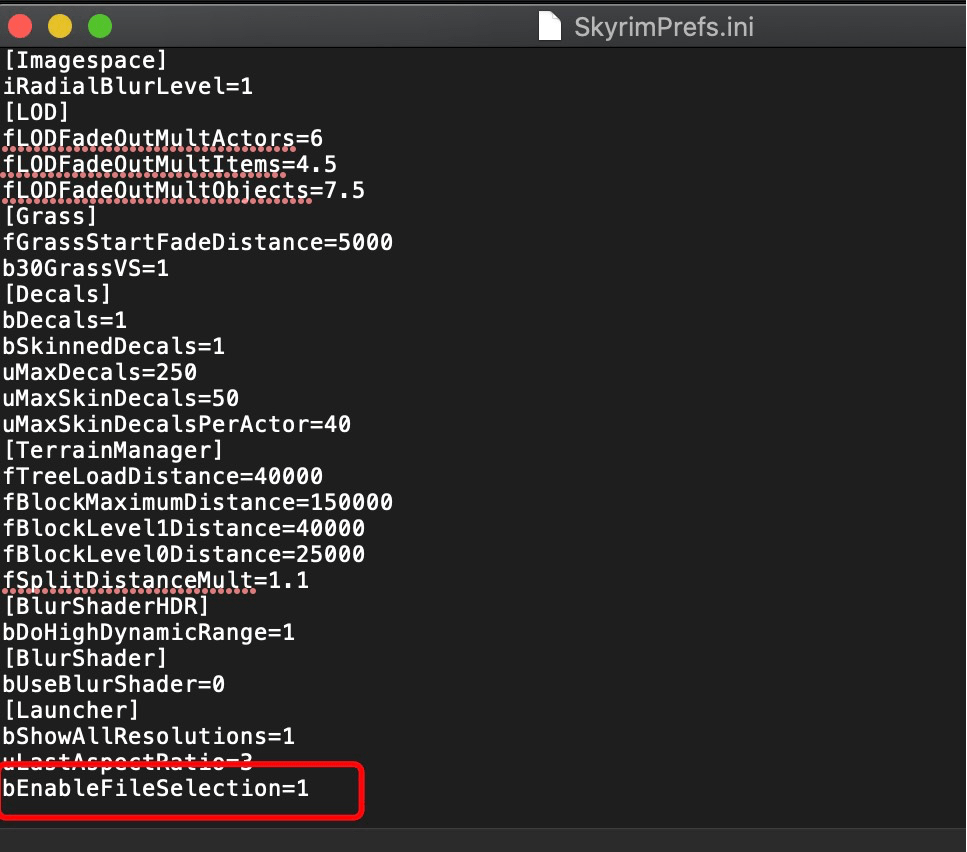The image size is (967, 852).
Task: Click the [Imagespace] section header
Action: (85, 60)
